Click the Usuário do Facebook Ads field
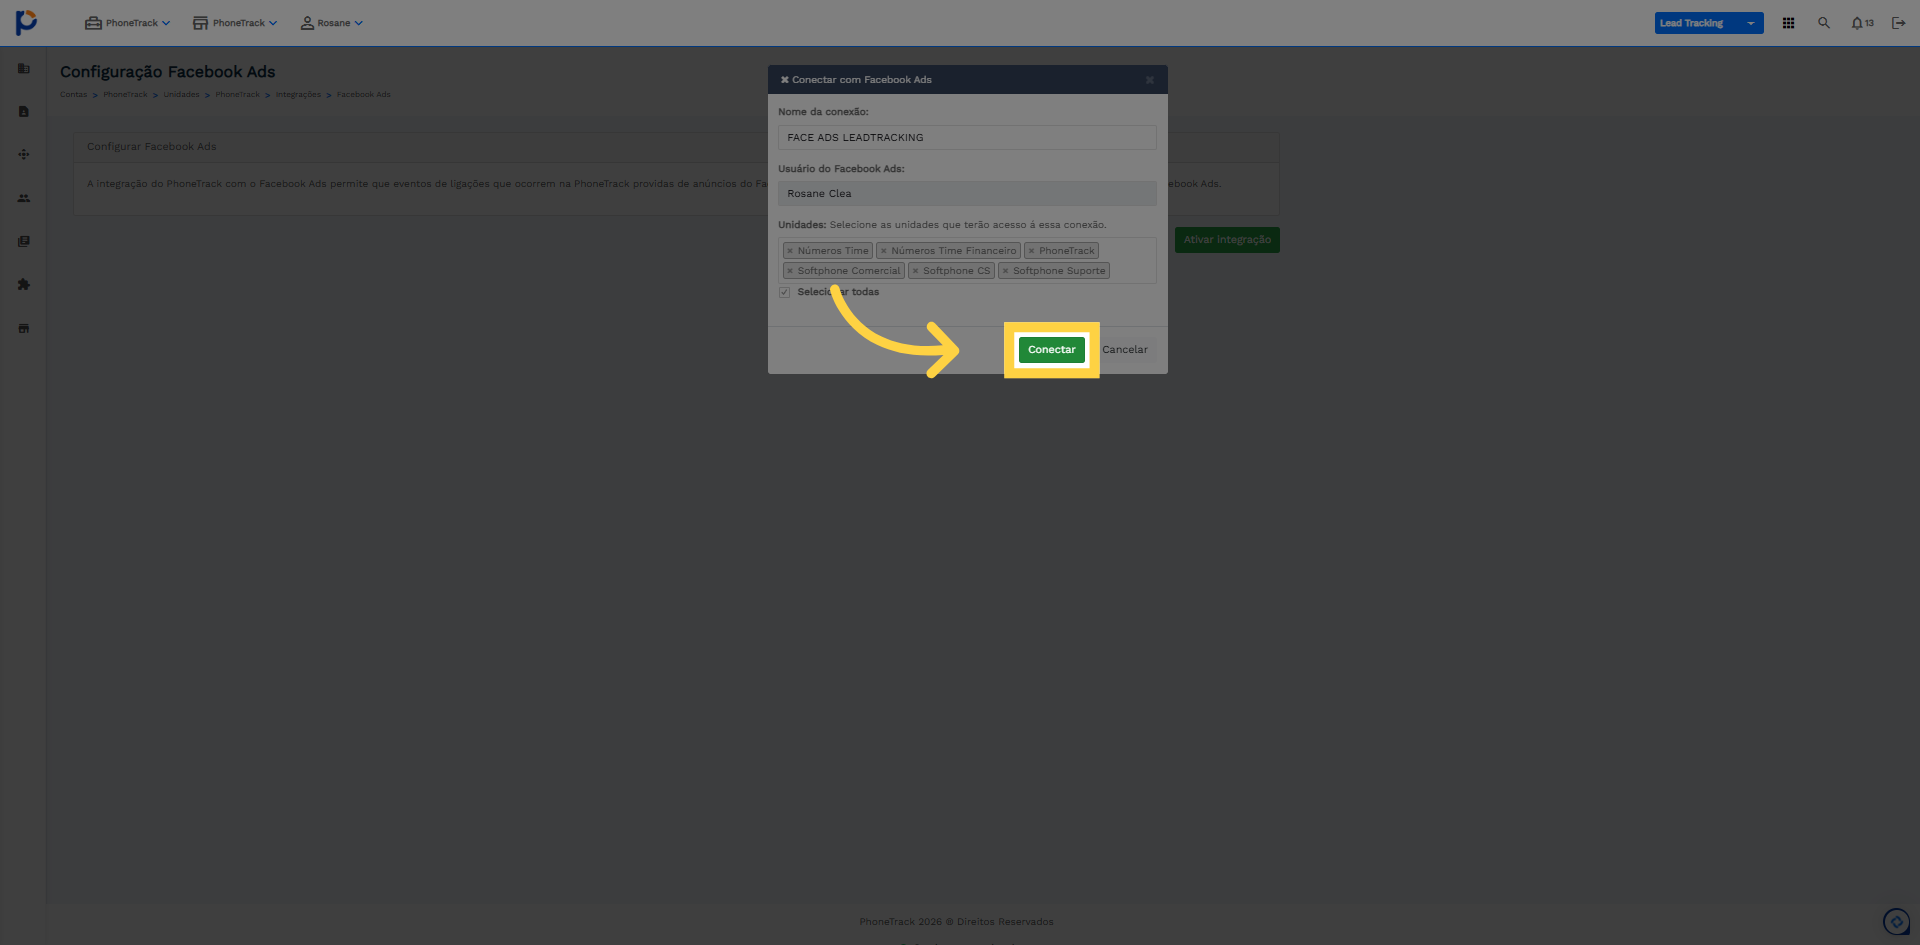The width and height of the screenshot is (1920, 945). pyautogui.click(x=967, y=194)
